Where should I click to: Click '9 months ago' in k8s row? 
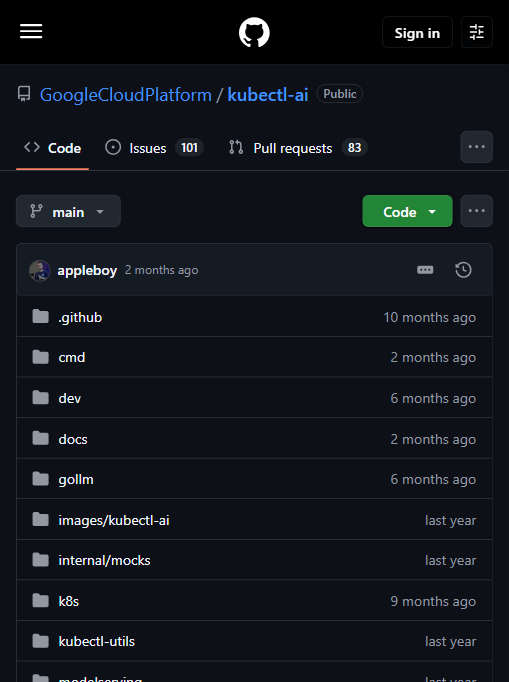(433, 602)
